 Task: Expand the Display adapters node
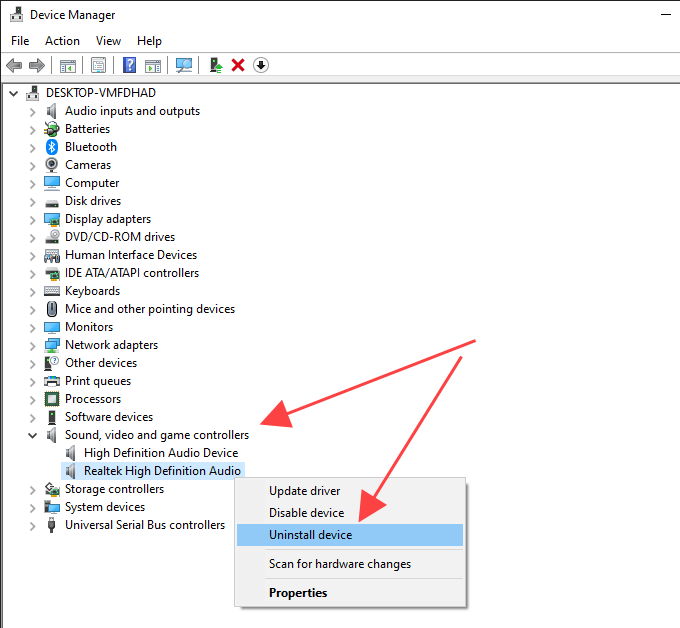[x=33, y=219]
